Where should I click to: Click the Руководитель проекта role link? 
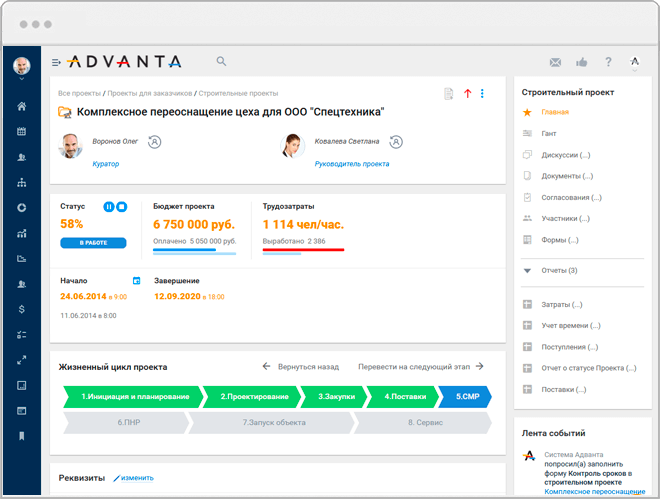point(352,164)
